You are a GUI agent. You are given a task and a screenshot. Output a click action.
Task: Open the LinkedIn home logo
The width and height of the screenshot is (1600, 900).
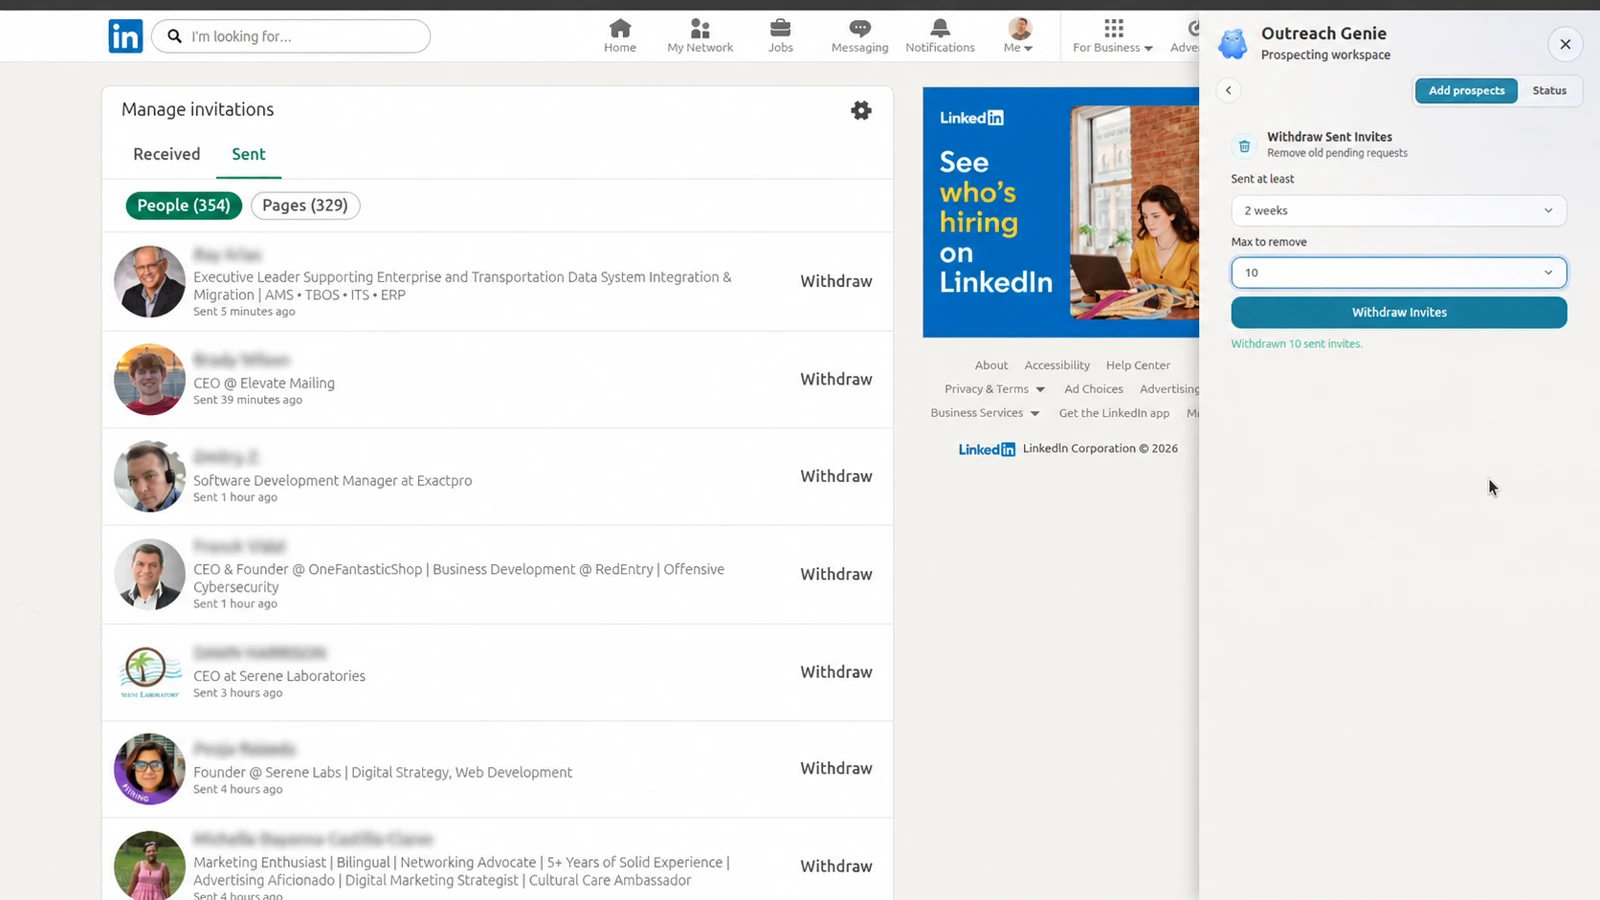coord(125,36)
